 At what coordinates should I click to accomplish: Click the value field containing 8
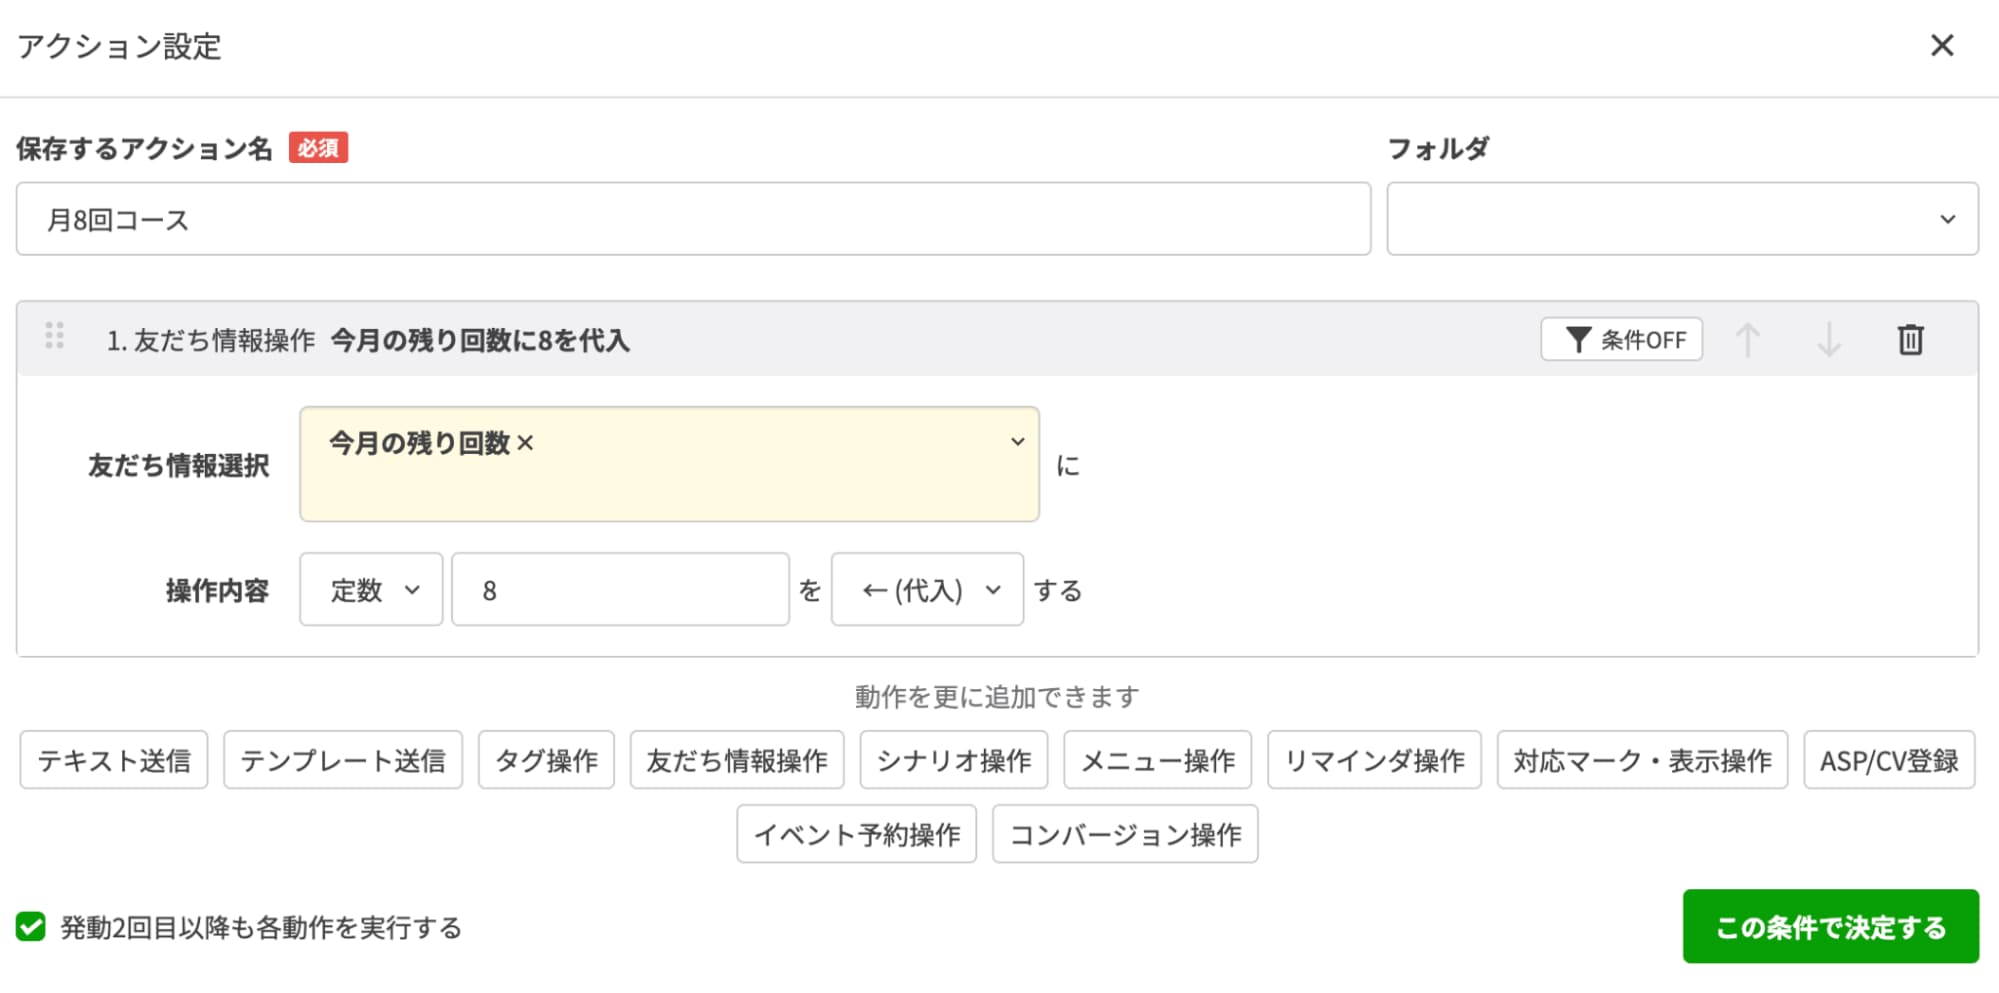point(620,590)
